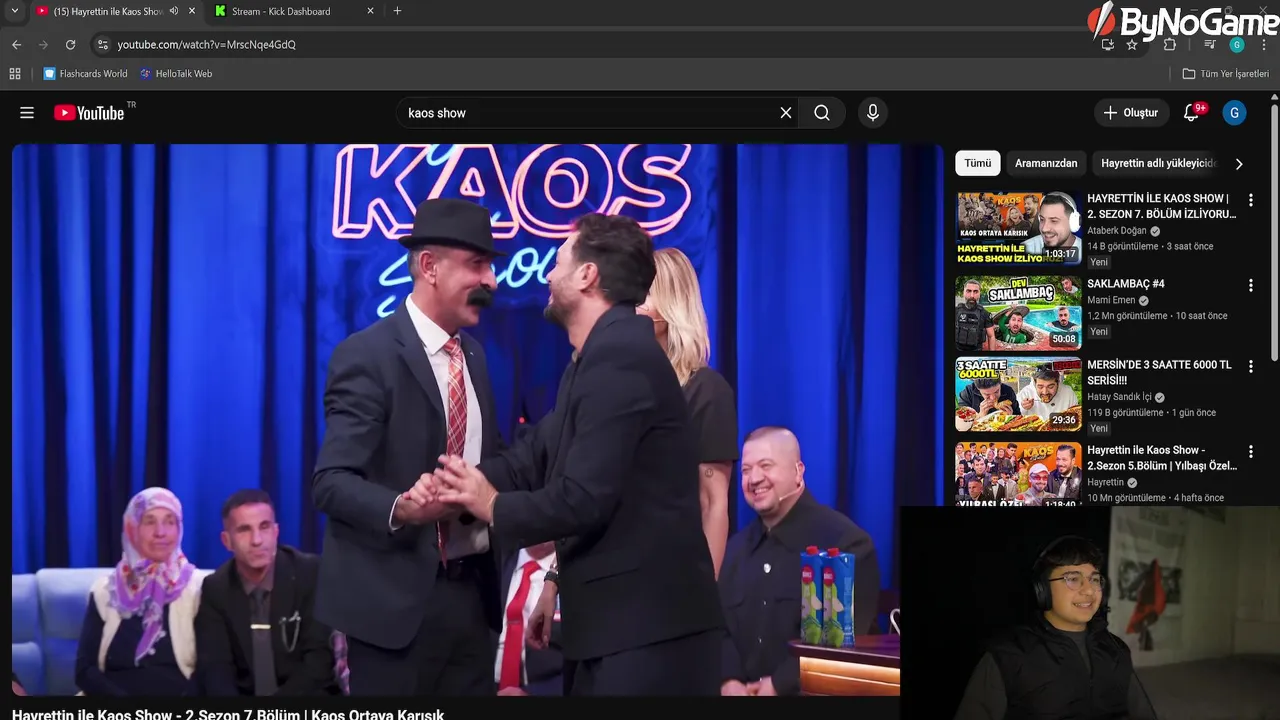Open a new browser tab
Viewport: 1280px width, 720px height.
[x=397, y=11]
